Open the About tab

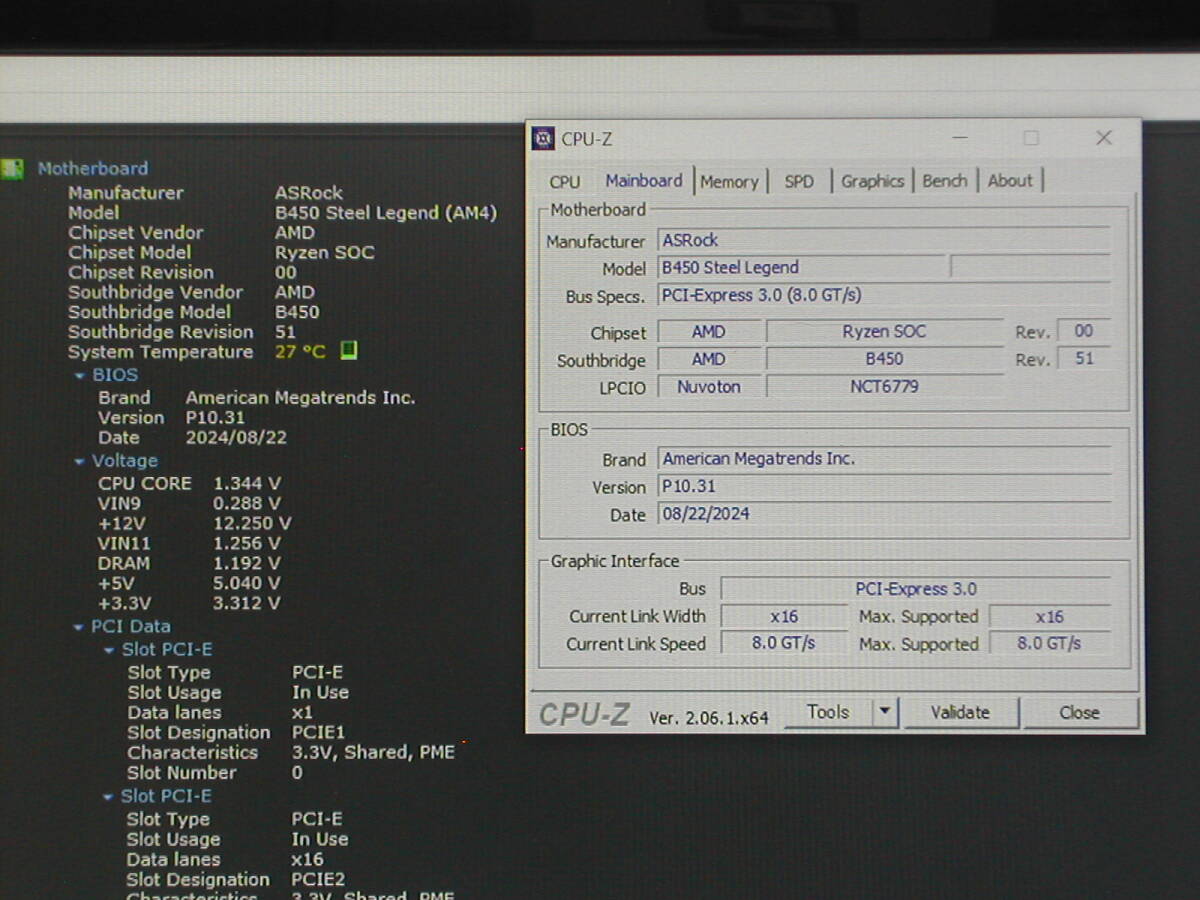(x=1010, y=181)
